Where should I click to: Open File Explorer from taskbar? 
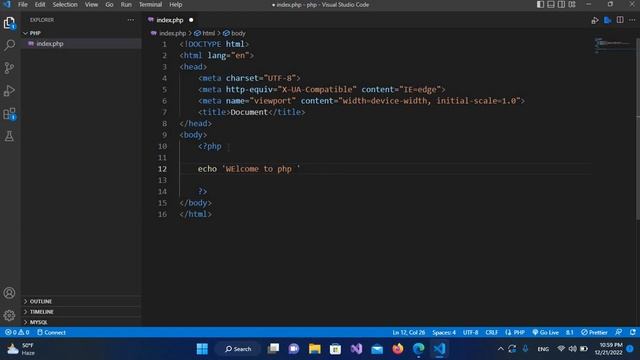[315, 349]
